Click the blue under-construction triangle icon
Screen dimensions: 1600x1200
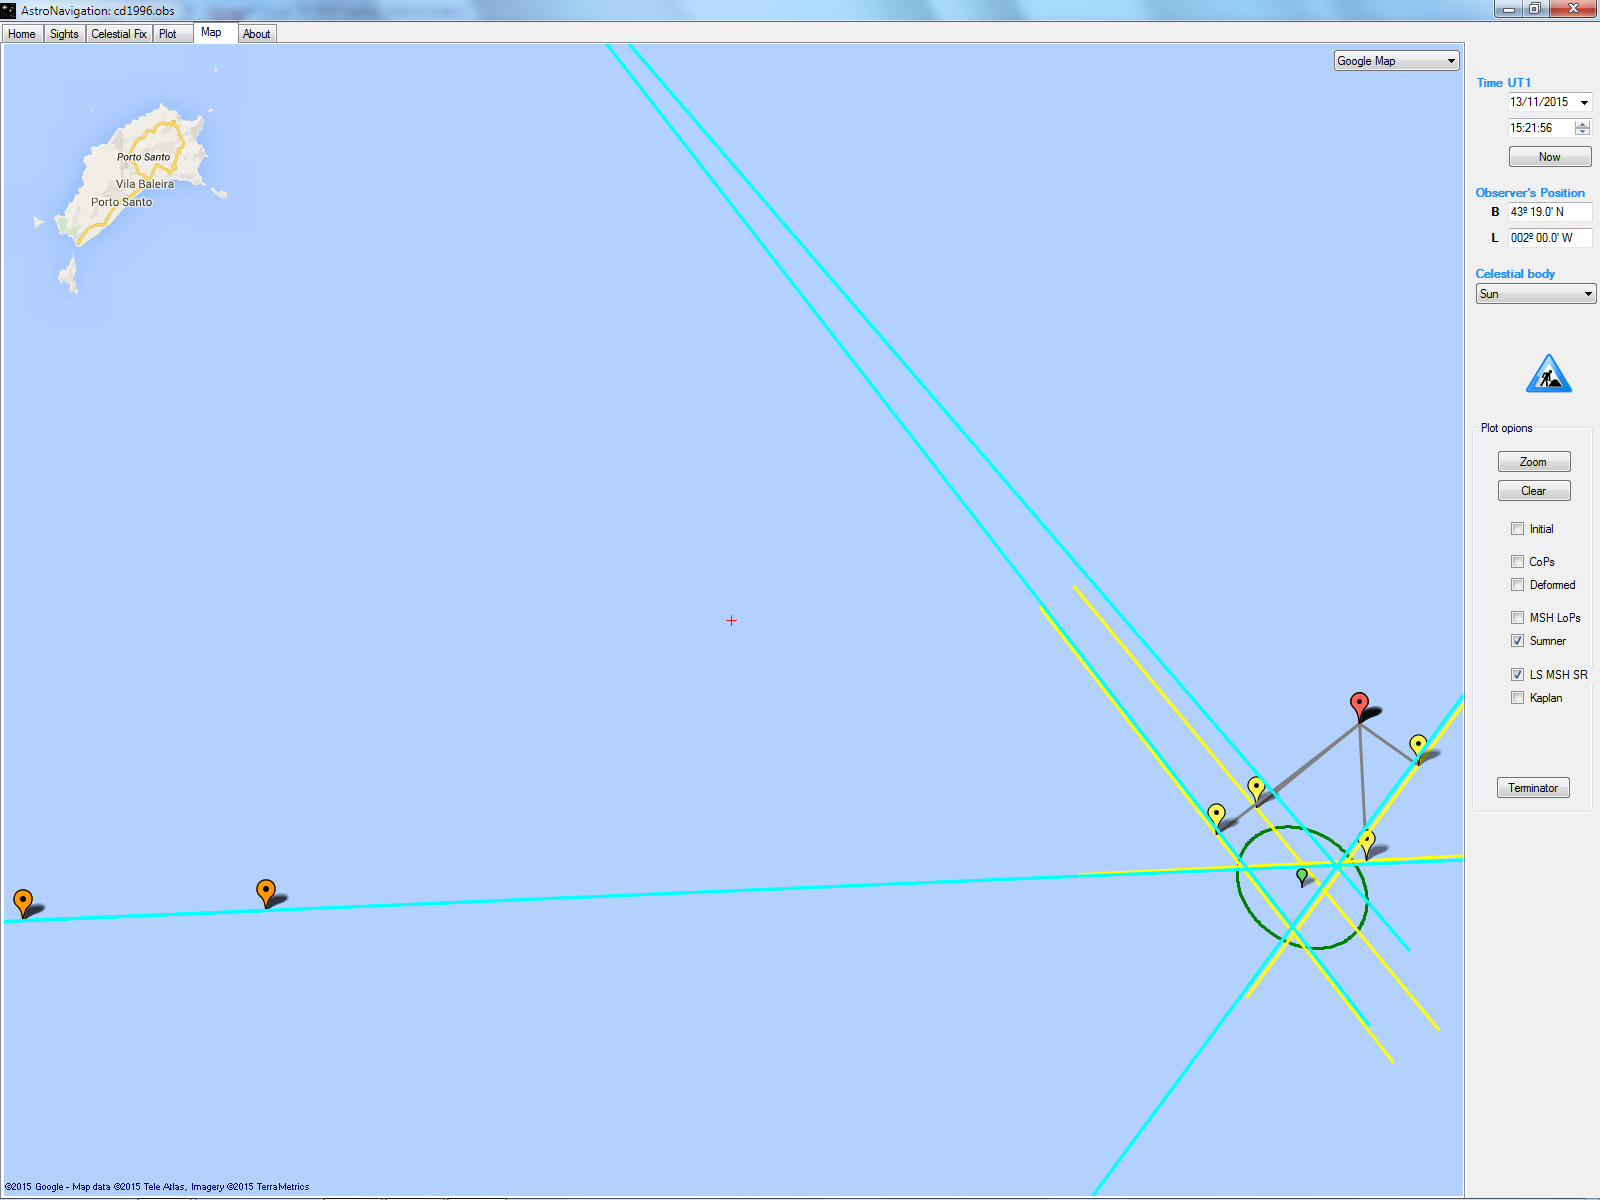pos(1548,374)
